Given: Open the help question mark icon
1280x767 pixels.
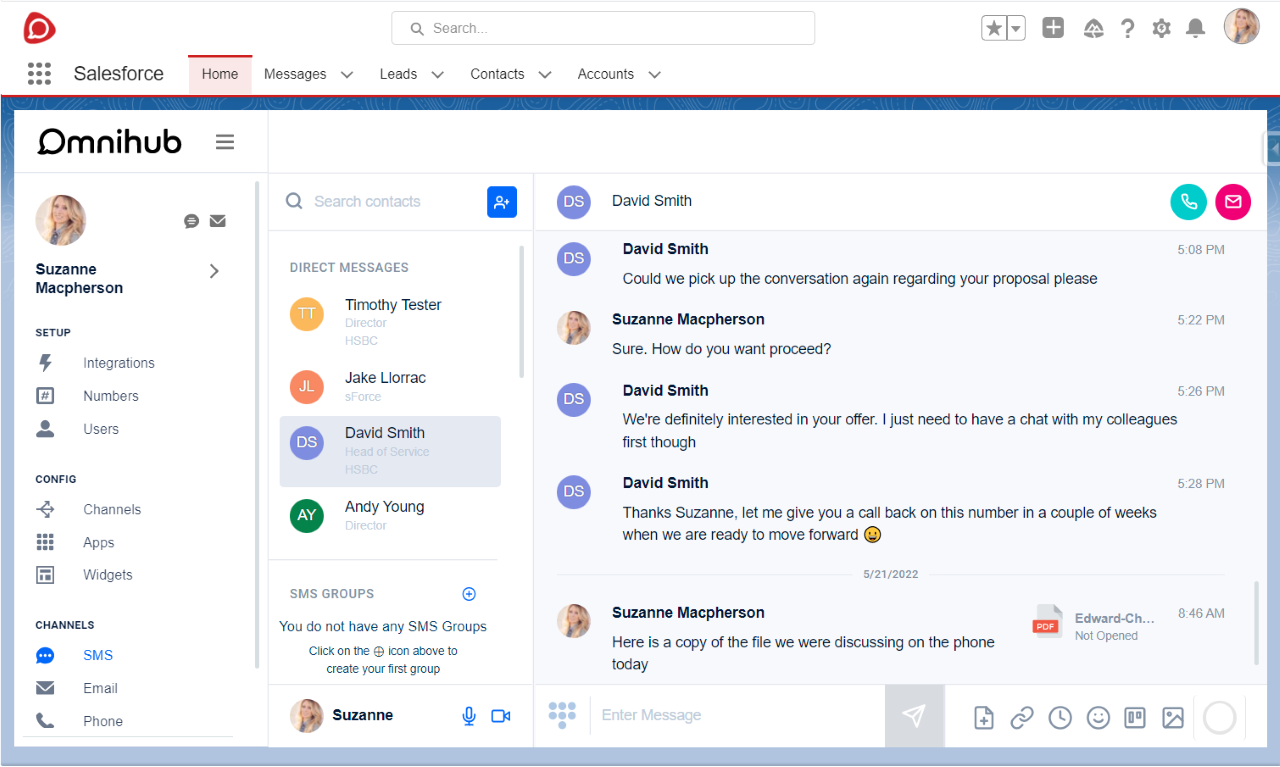Looking at the screenshot, I should [x=1128, y=28].
